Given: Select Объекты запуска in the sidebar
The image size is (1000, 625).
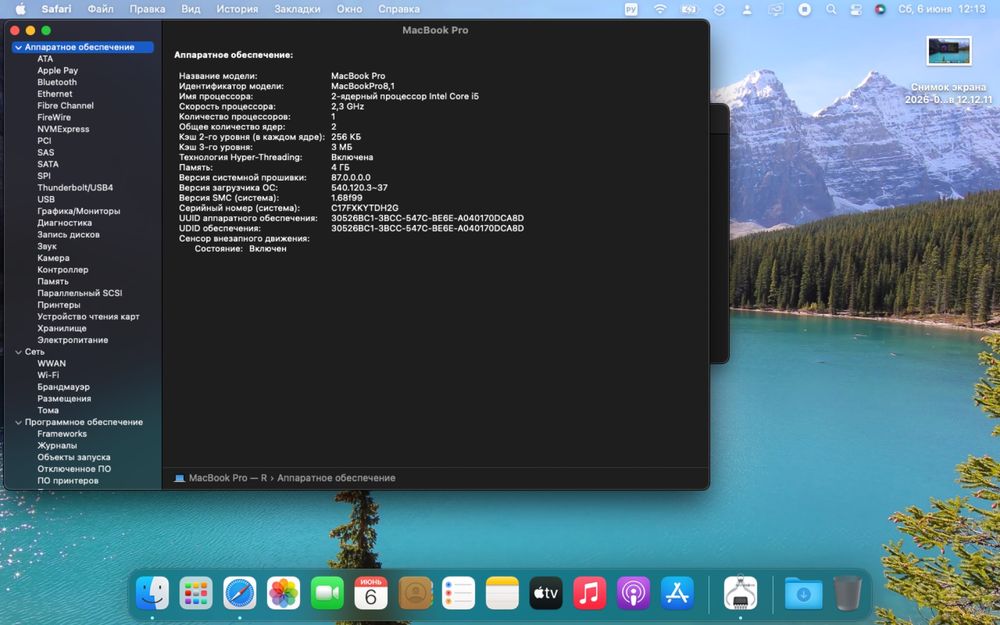Looking at the screenshot, I should 73,457.
